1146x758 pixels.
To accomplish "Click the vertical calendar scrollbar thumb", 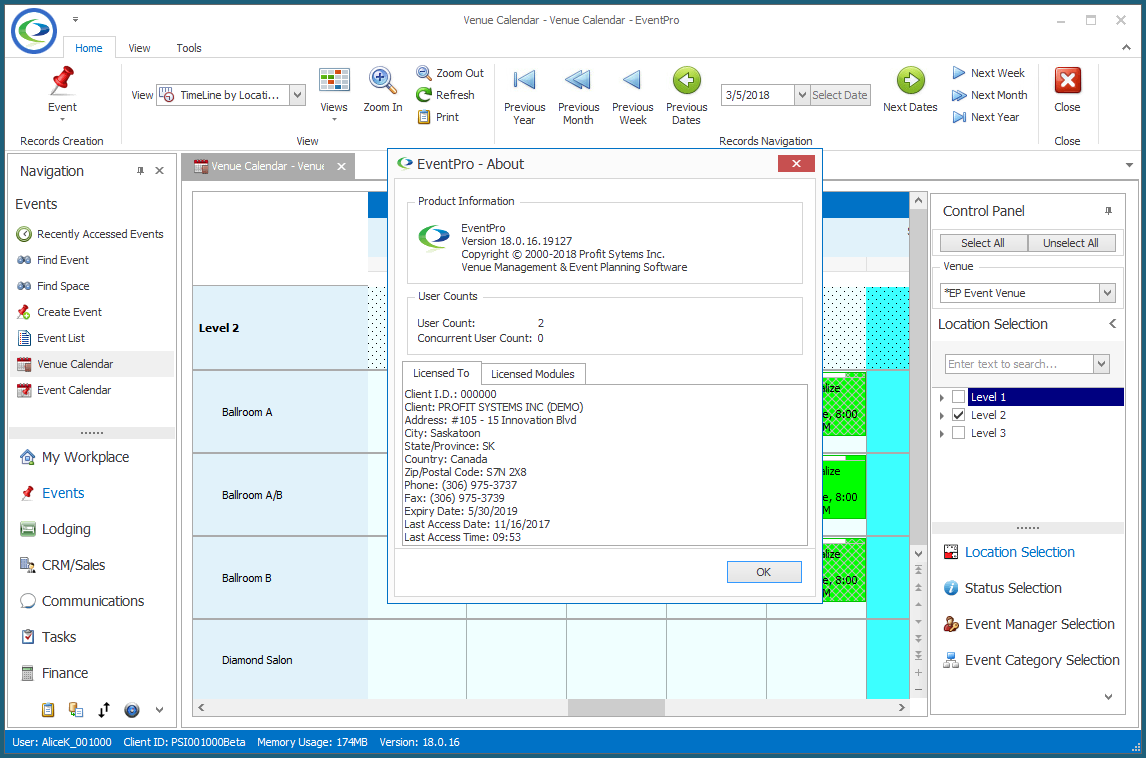I will (x=918, y=376).
